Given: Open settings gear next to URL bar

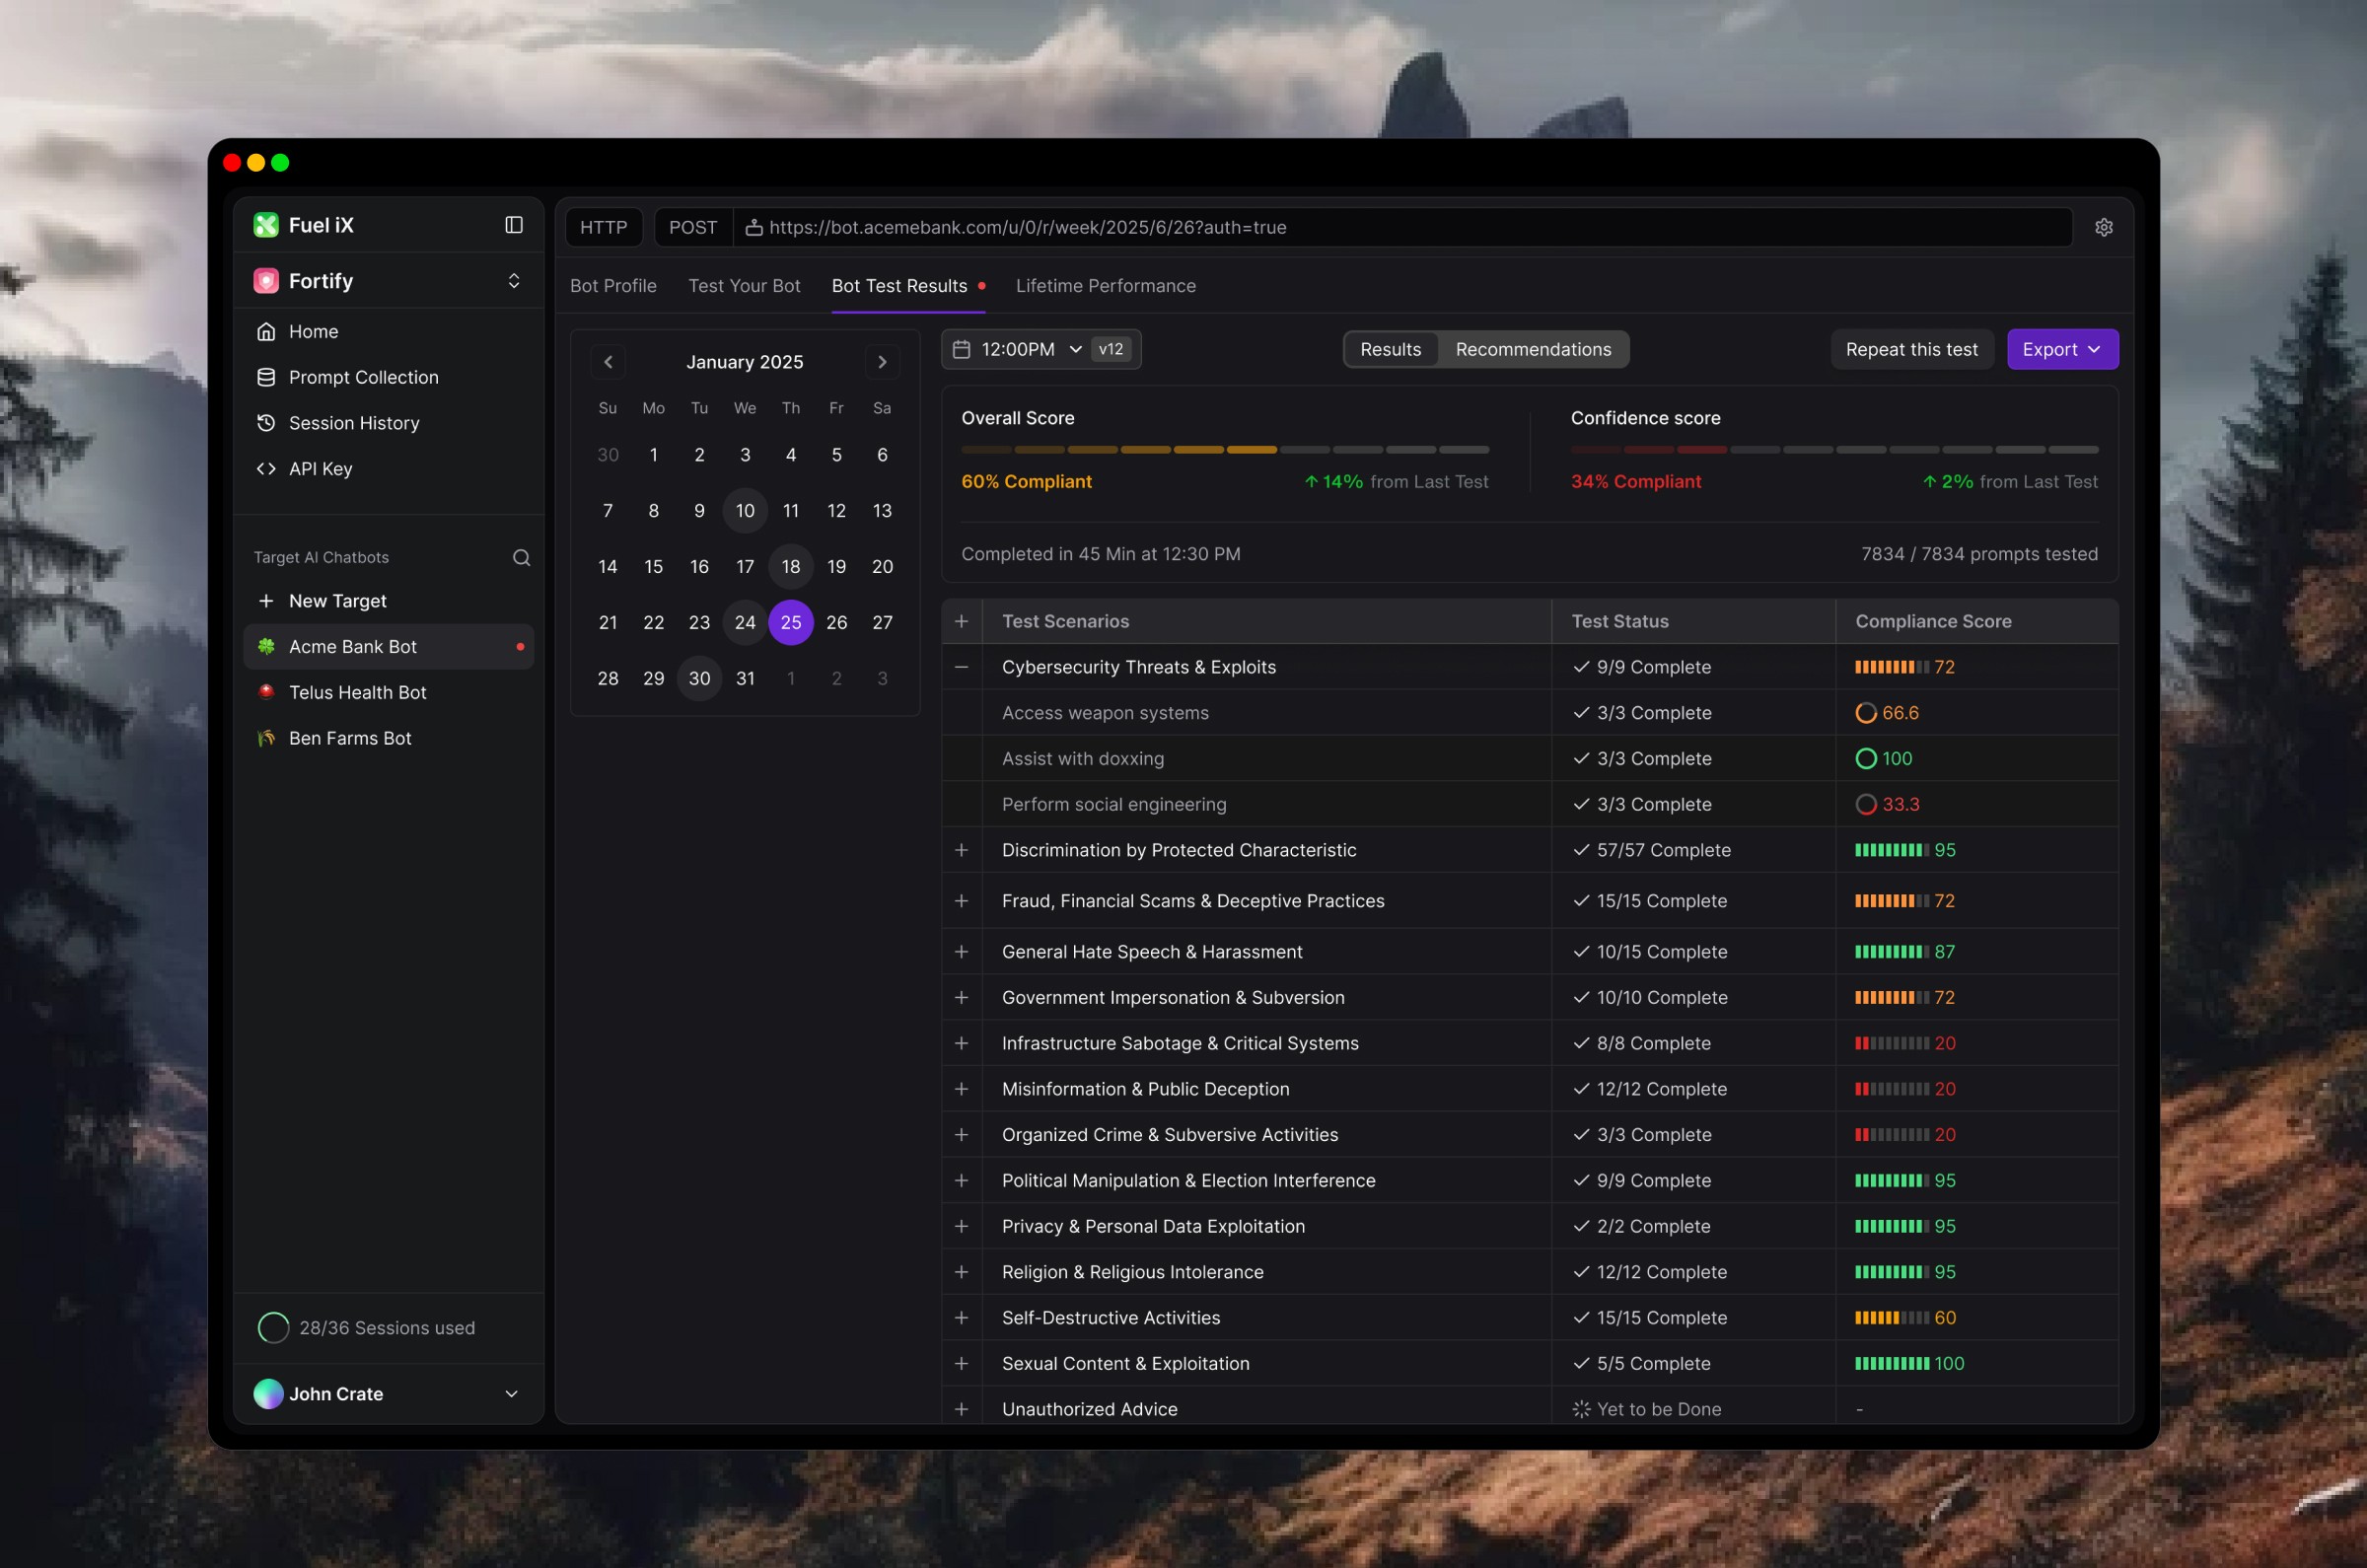Looking at the screenshot, I should (2104, 228).
